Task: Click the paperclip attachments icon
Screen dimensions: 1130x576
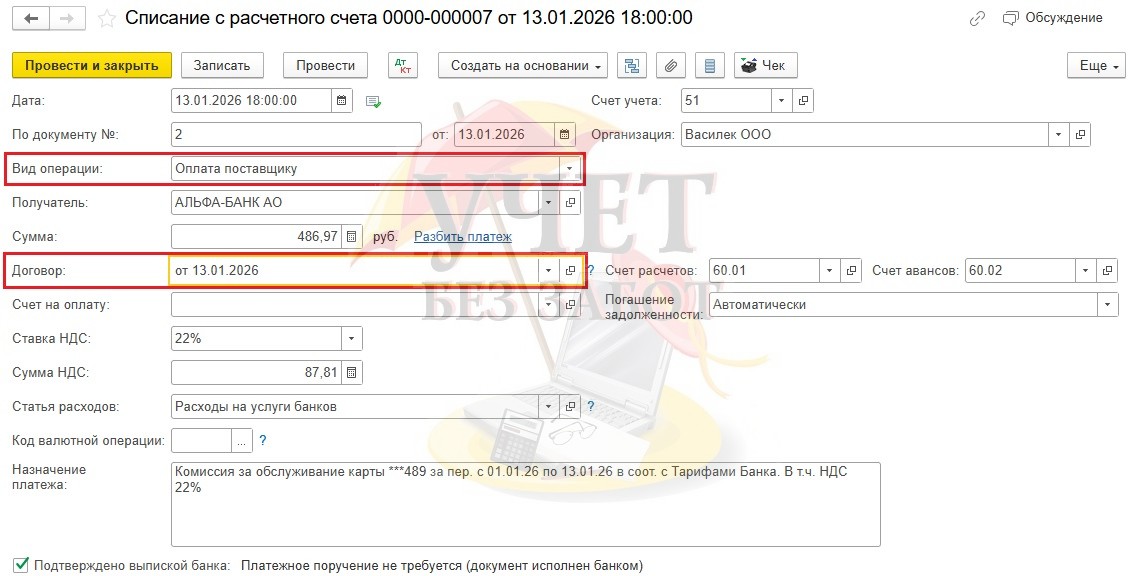Action: click(x=671, y=66)
